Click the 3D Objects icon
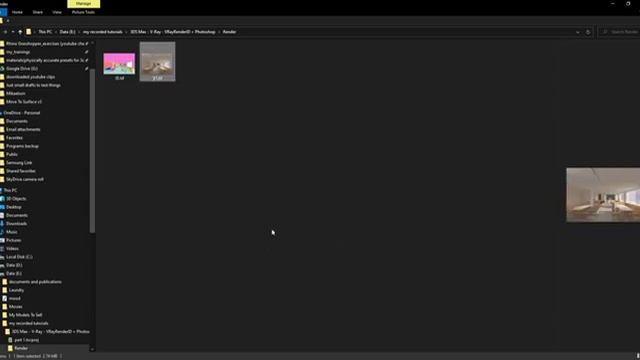Screen dimensions: 640x360 2,199
